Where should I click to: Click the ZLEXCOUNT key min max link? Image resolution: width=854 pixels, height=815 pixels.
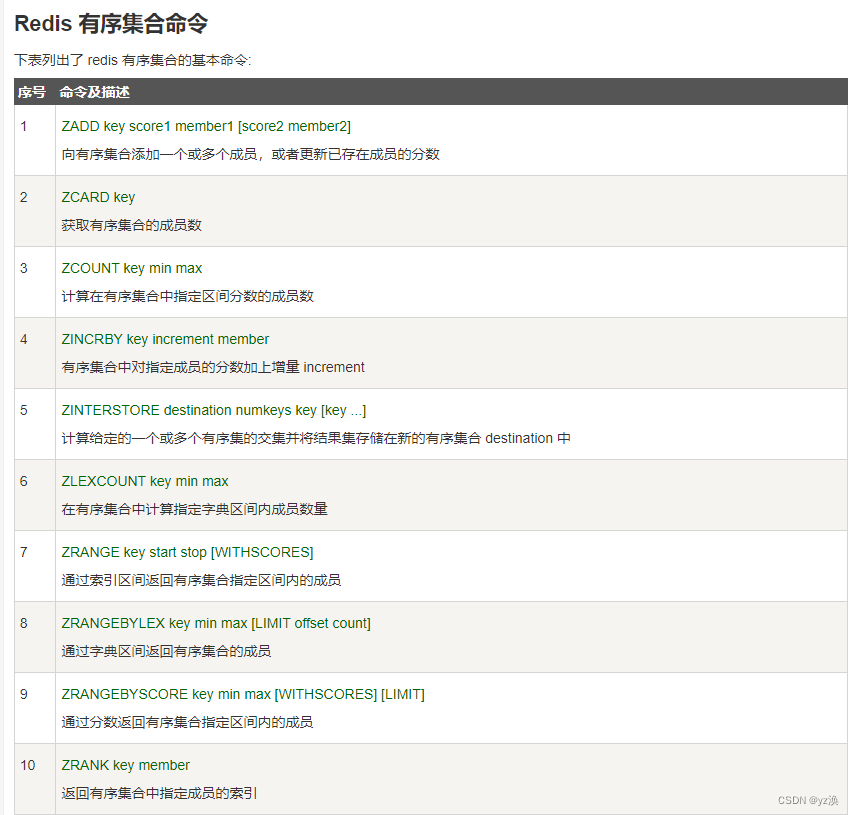(144, 481)
